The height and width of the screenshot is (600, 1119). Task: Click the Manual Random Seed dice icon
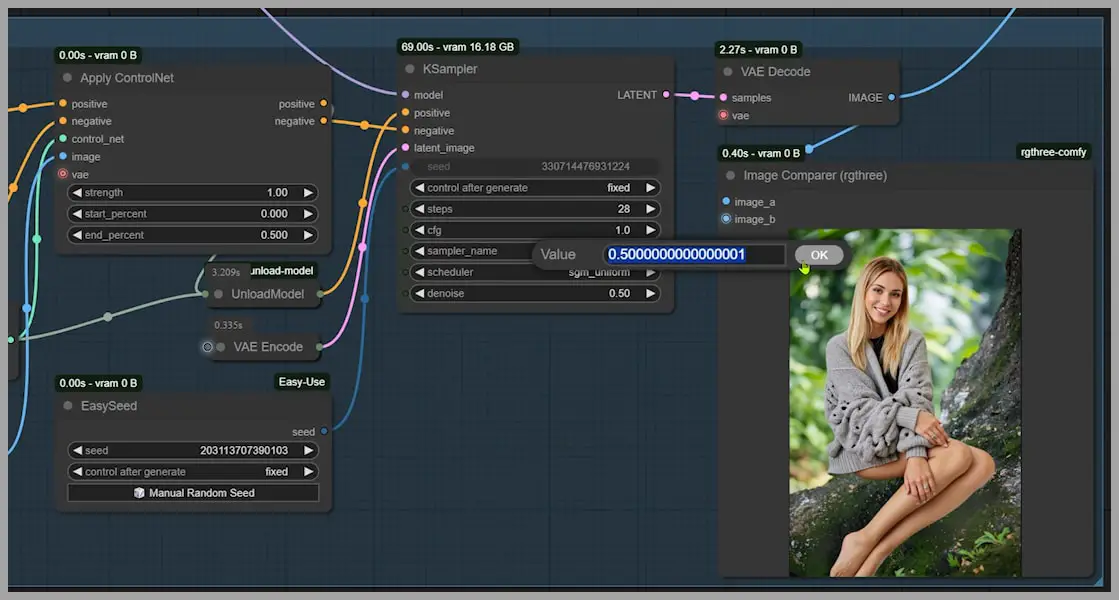[139, 493]
